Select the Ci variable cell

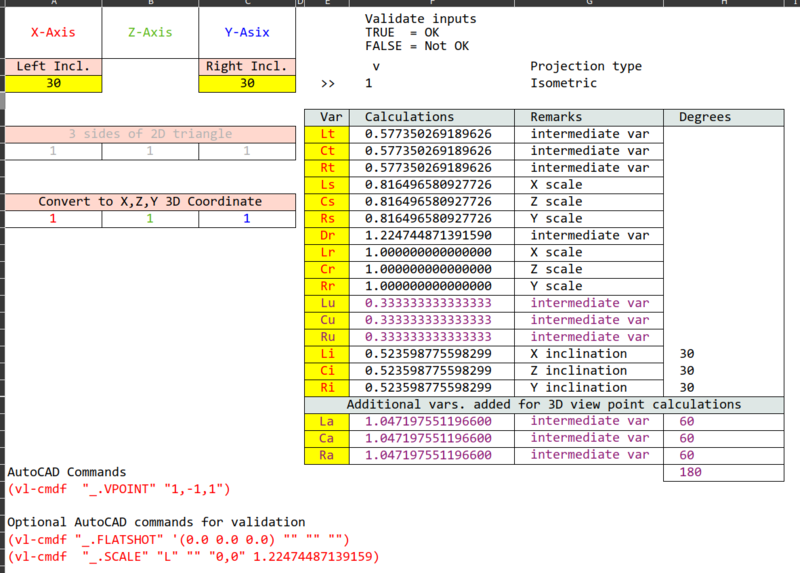tap(327, 370)
